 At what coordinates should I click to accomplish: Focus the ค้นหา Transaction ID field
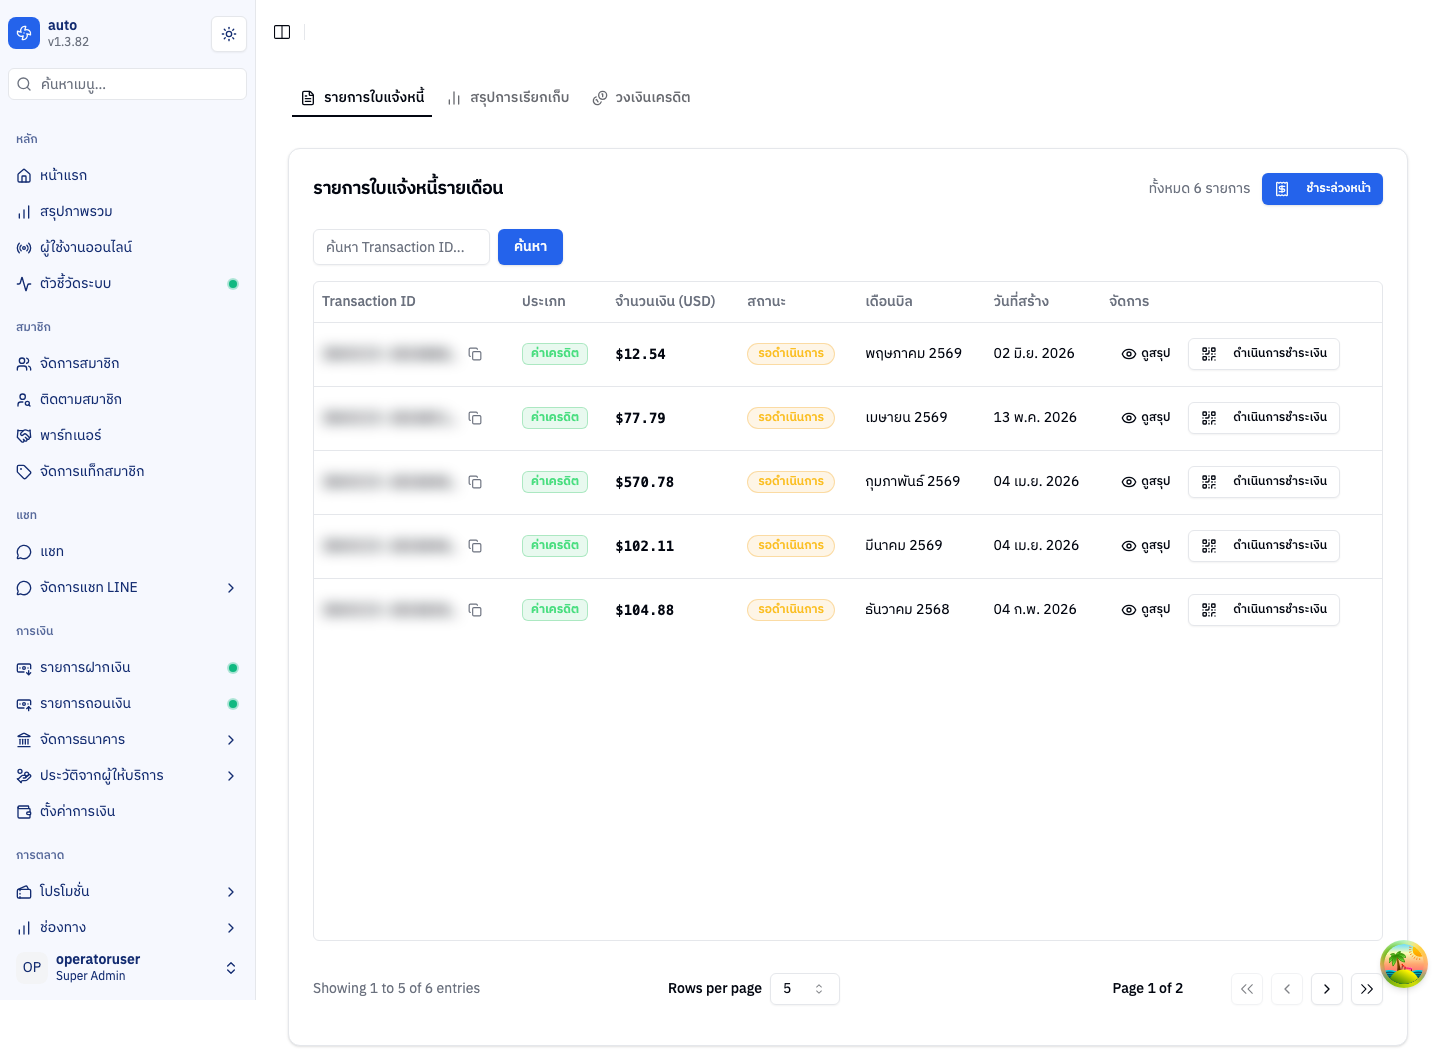(401, 247)
